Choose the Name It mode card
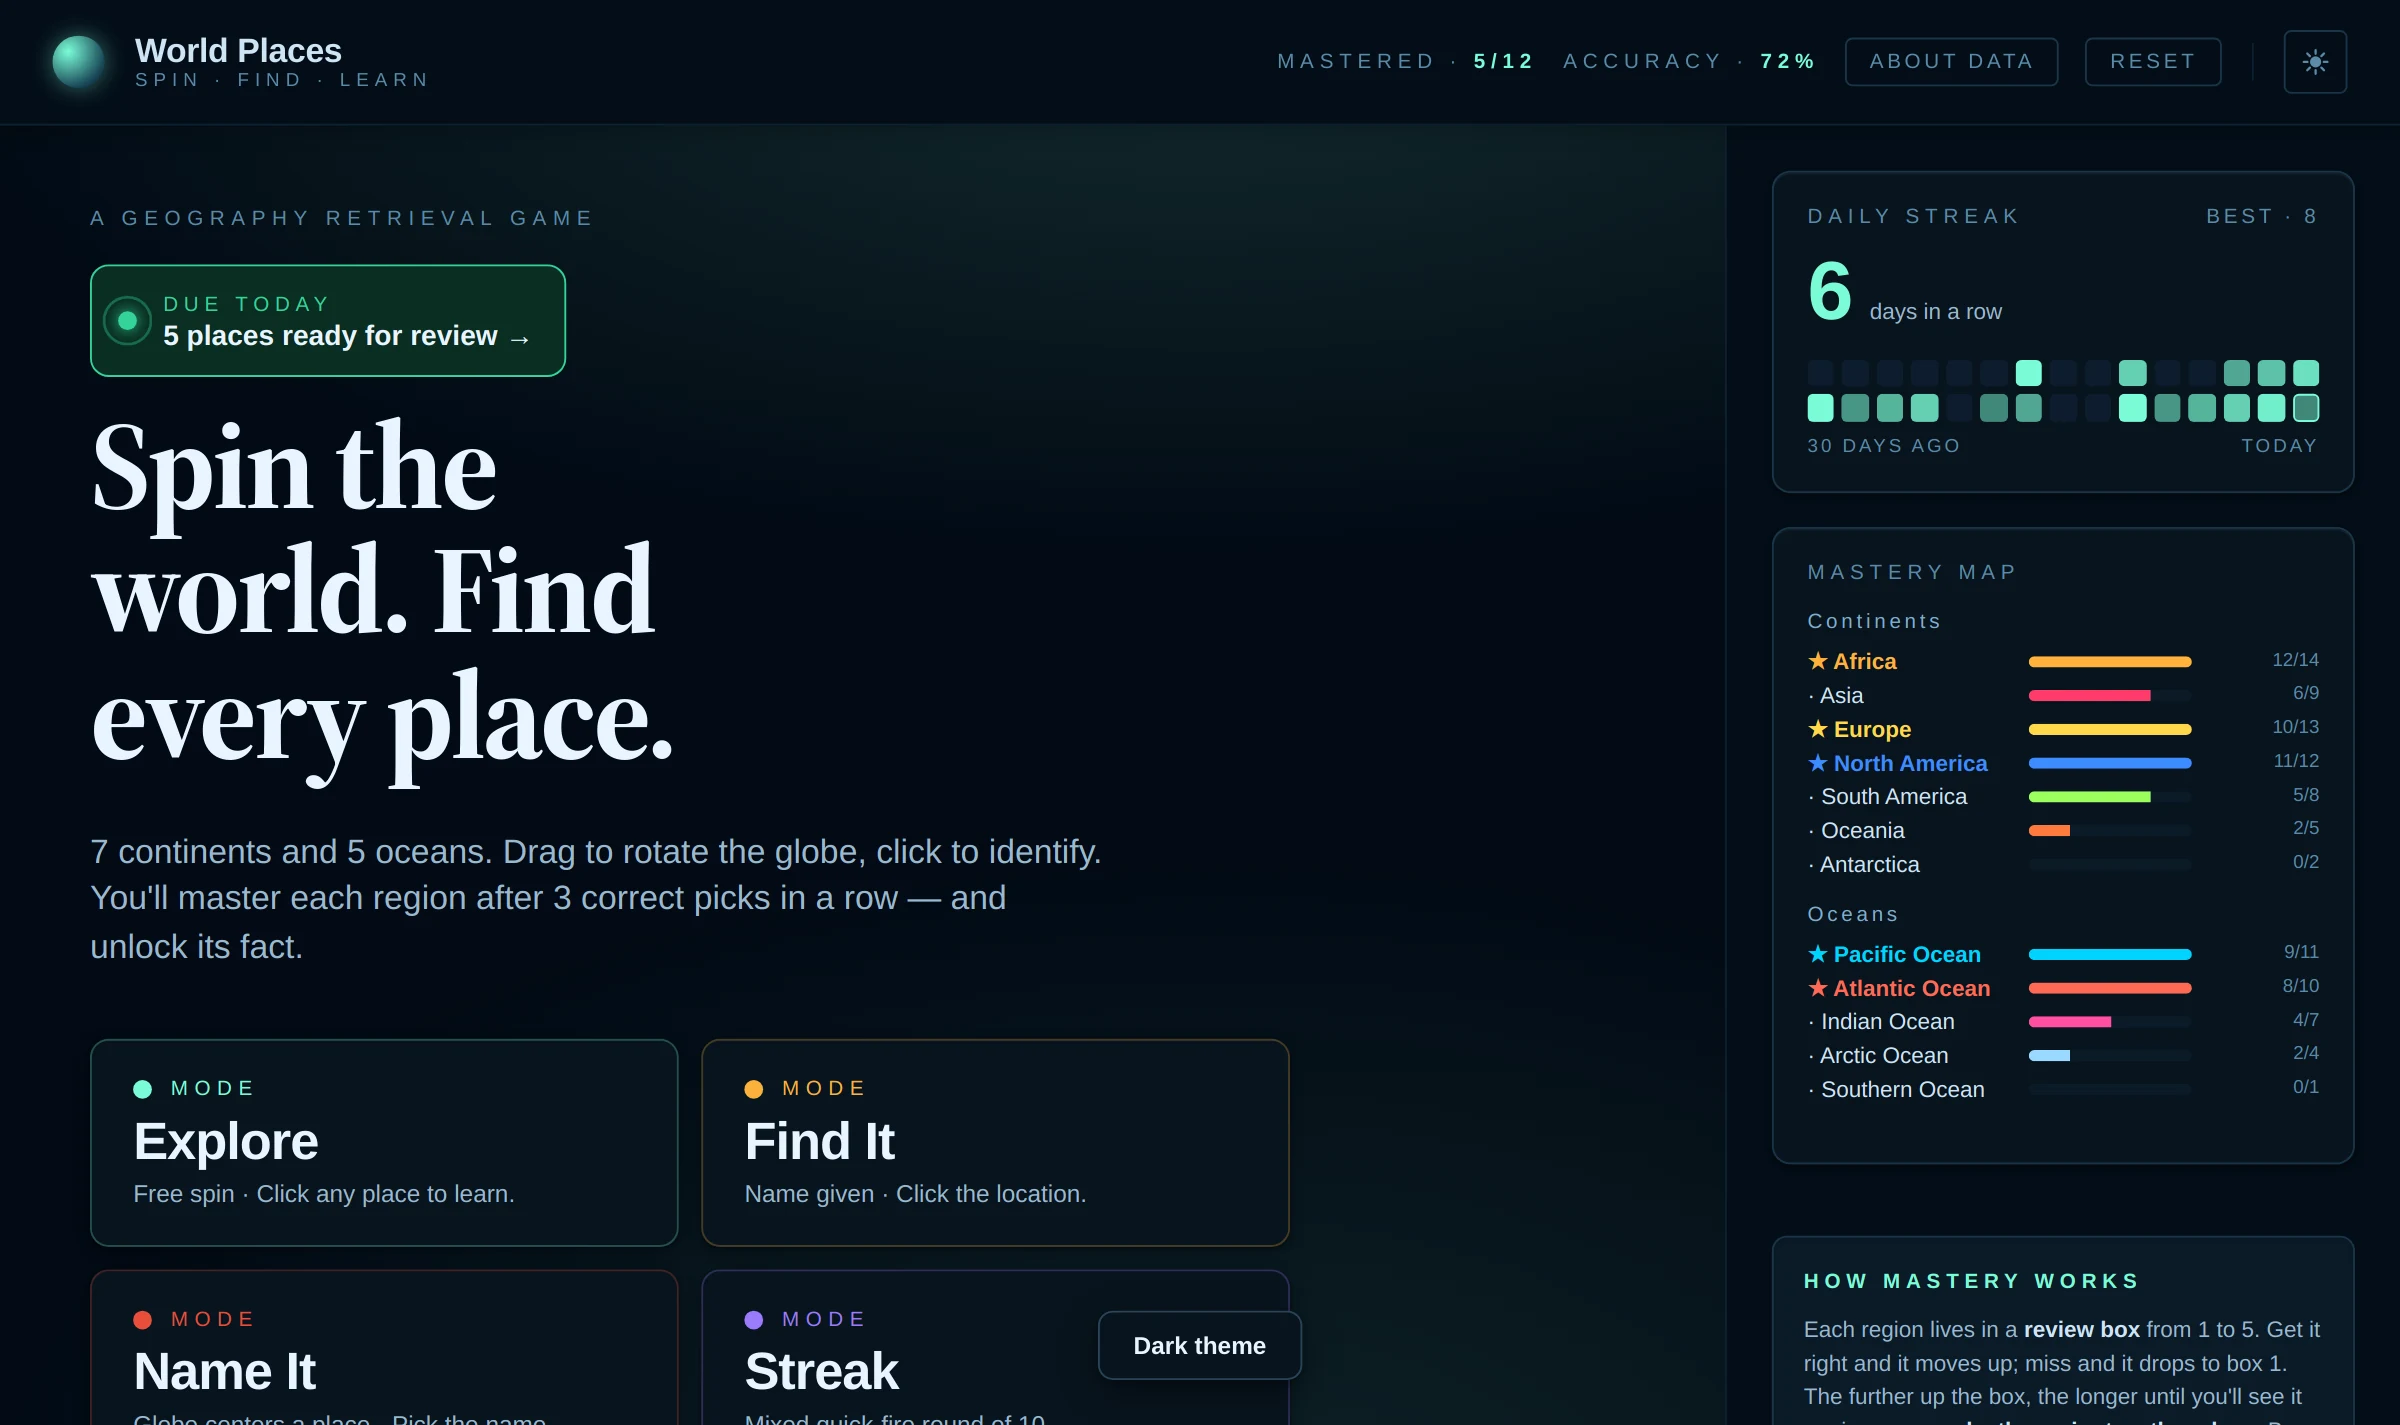Viewport: 2400px width, 1425px height. click(x=384, y=1347)
